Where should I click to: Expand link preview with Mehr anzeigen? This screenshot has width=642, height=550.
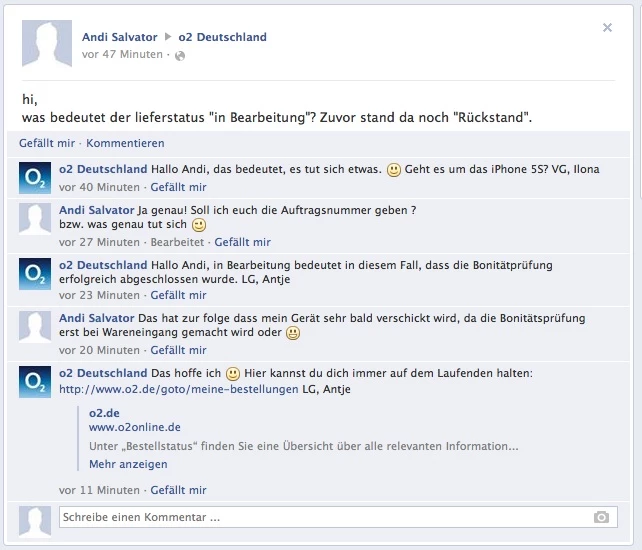(128, 464)
